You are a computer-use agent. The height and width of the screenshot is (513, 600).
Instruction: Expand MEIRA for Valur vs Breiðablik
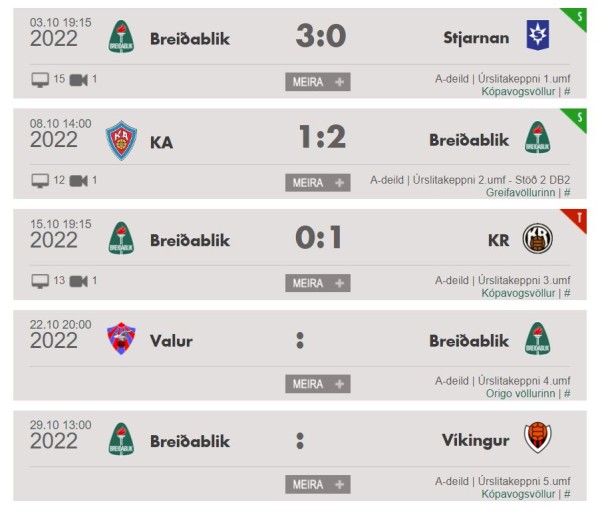click(318, 384)
